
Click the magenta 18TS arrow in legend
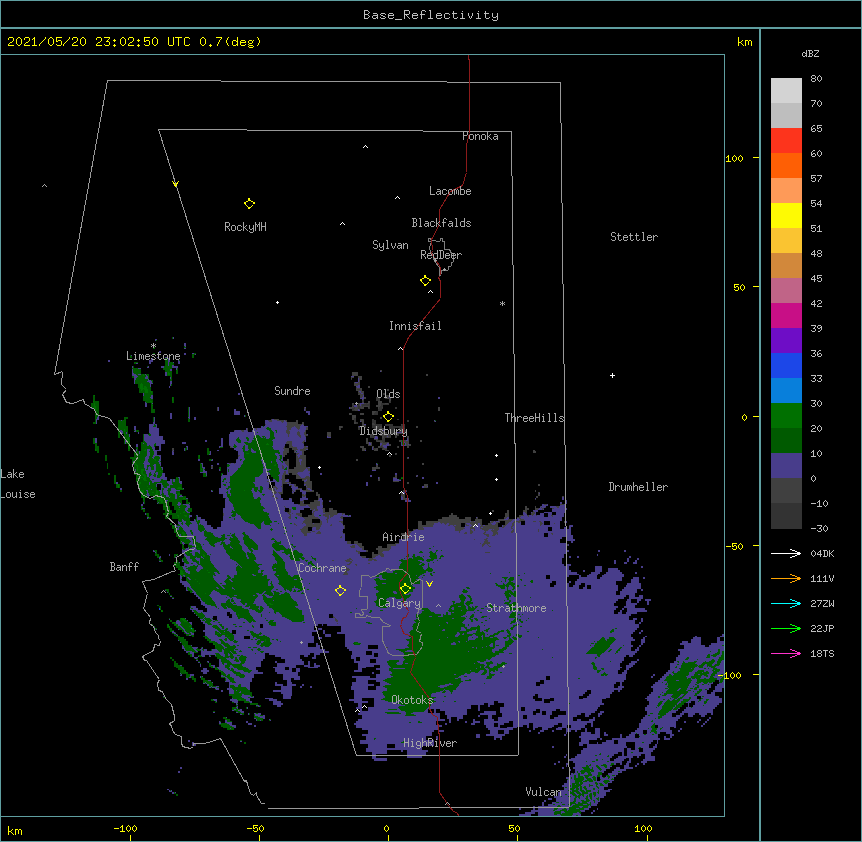click(x=786, y=653)
